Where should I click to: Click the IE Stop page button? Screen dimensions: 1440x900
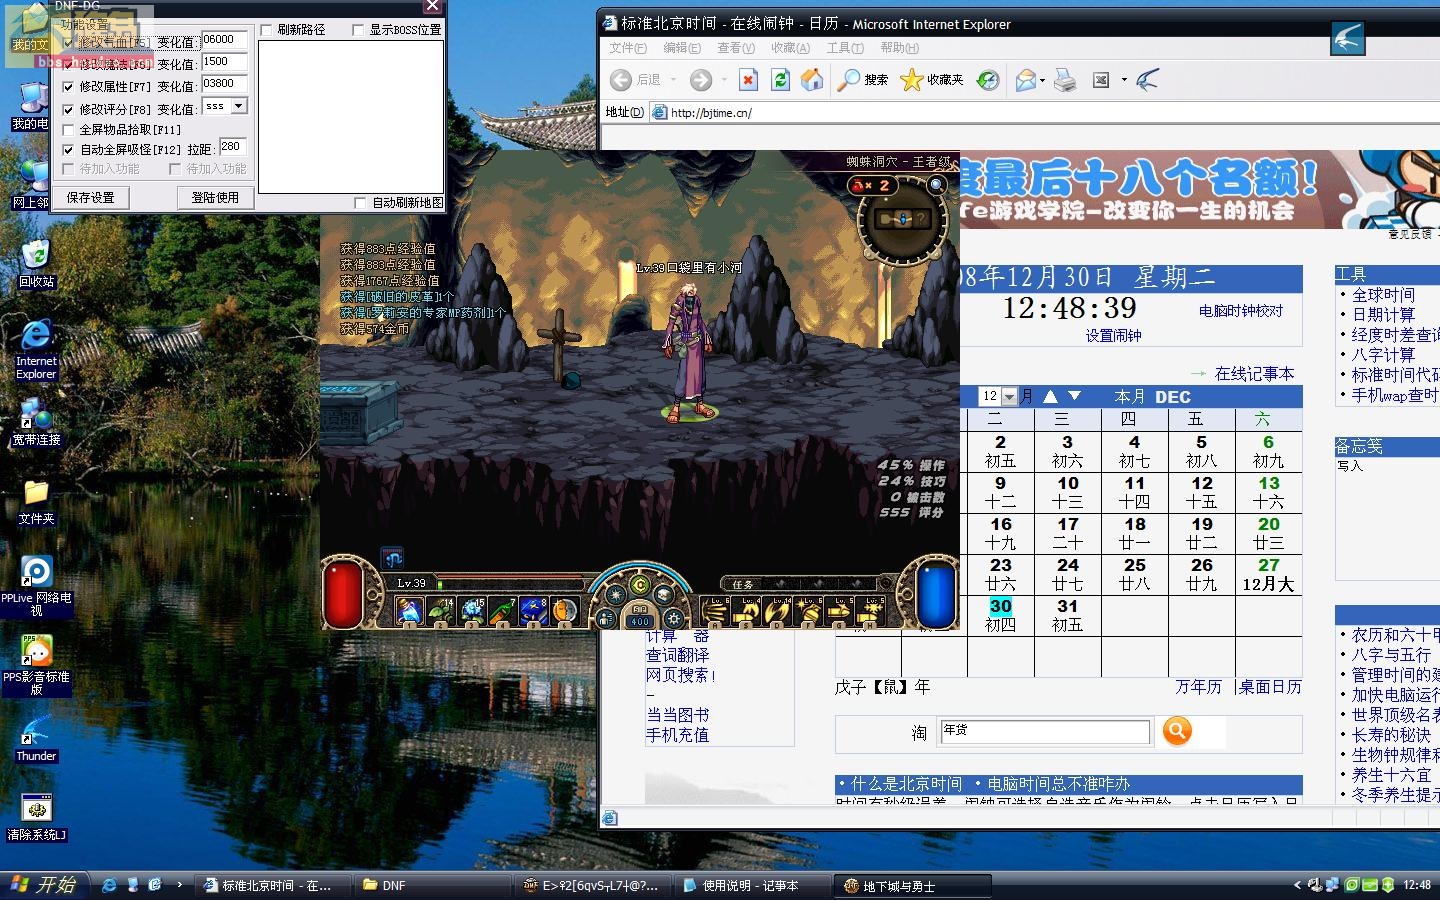coord(748,80)
